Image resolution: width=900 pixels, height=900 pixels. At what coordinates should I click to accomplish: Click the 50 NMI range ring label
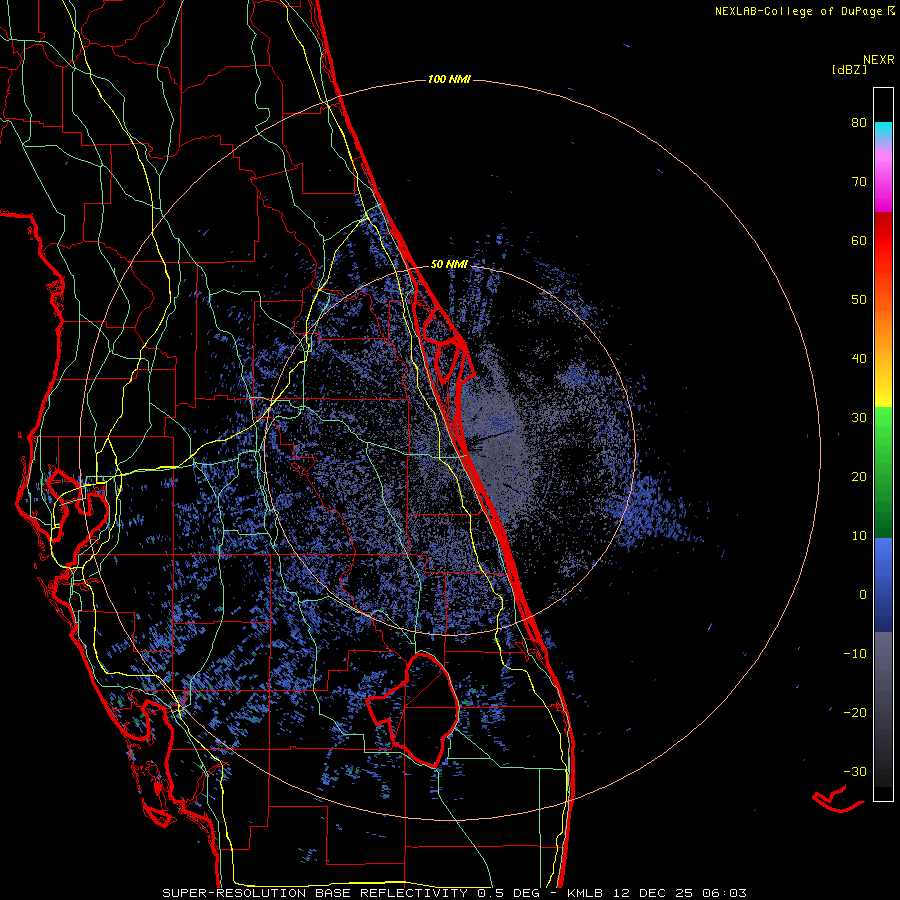[x=449, y=265]
